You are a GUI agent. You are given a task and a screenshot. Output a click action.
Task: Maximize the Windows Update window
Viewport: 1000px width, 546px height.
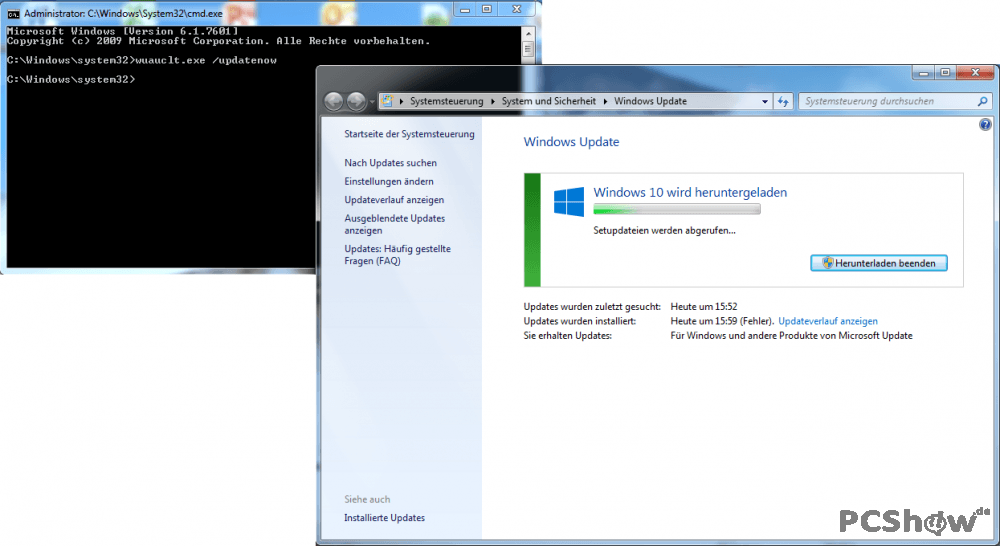pyautogui.click(x=945, y=73)
